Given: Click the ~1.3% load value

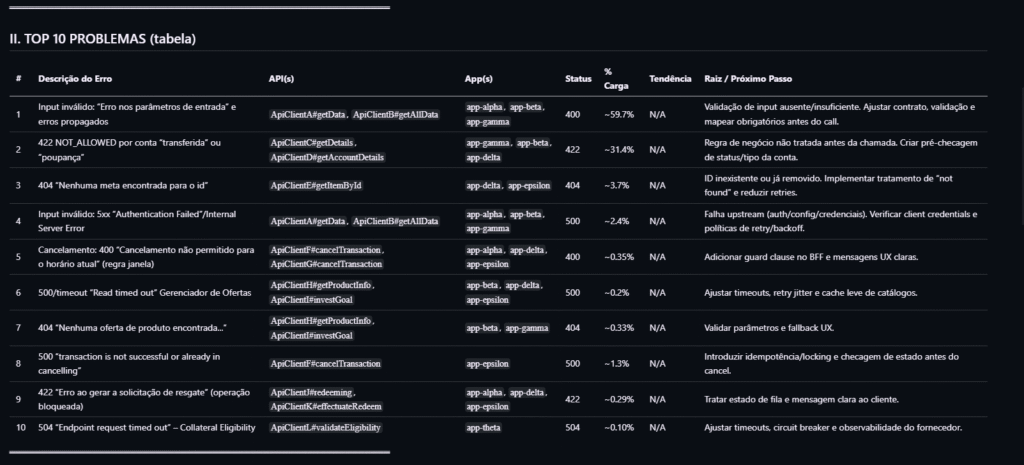Looking at the screenshot, I should pos(616,364).
